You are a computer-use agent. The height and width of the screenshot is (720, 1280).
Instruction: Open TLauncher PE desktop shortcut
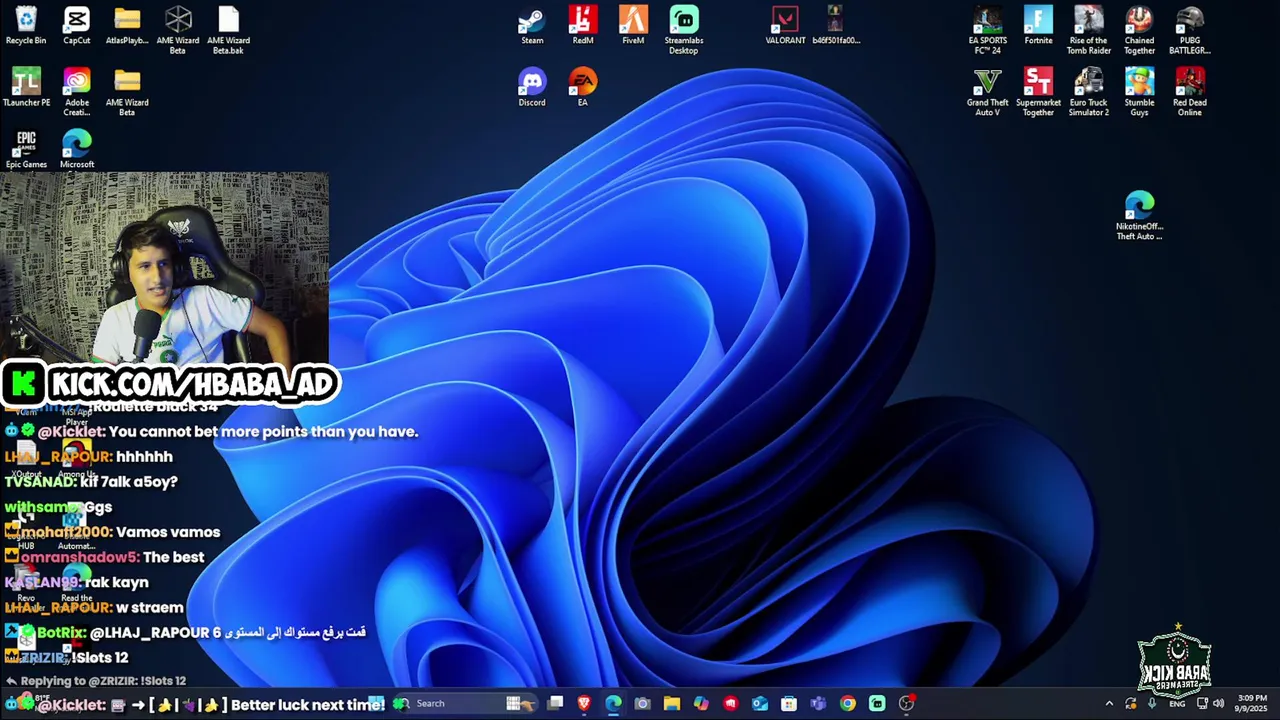[26, 87]
